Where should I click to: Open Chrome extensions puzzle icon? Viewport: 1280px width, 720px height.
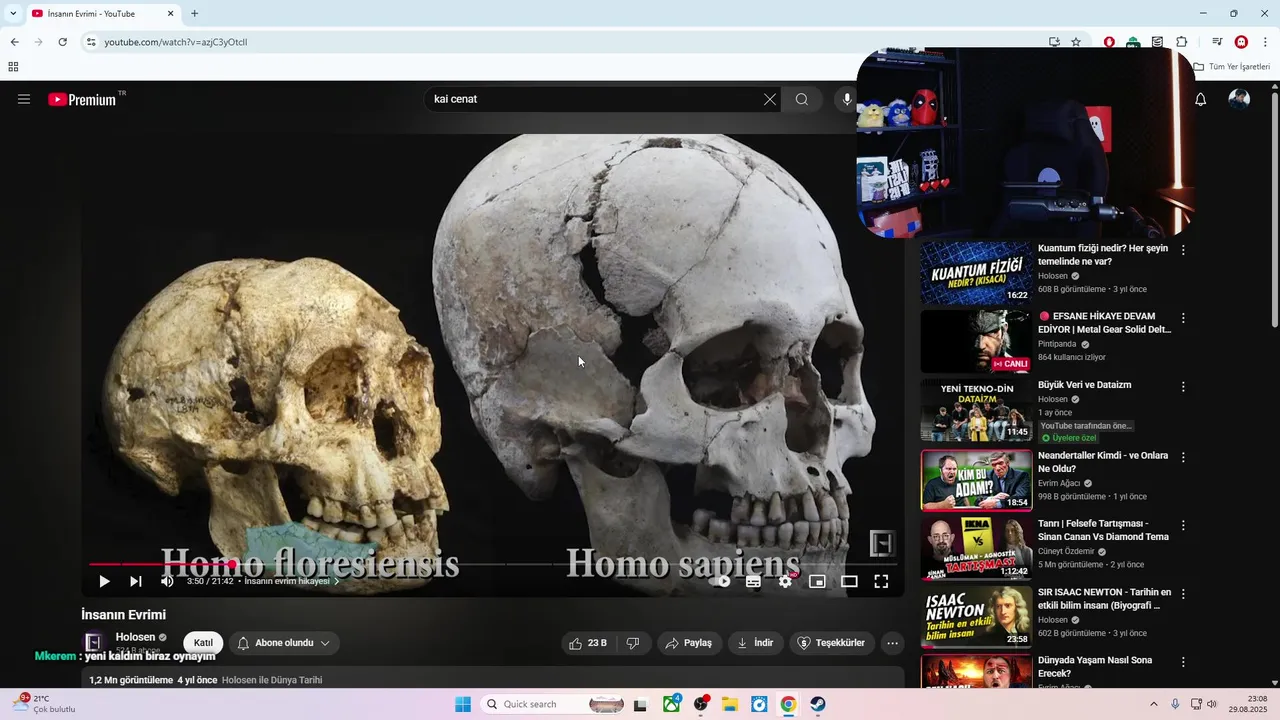tap(1182, 42)
